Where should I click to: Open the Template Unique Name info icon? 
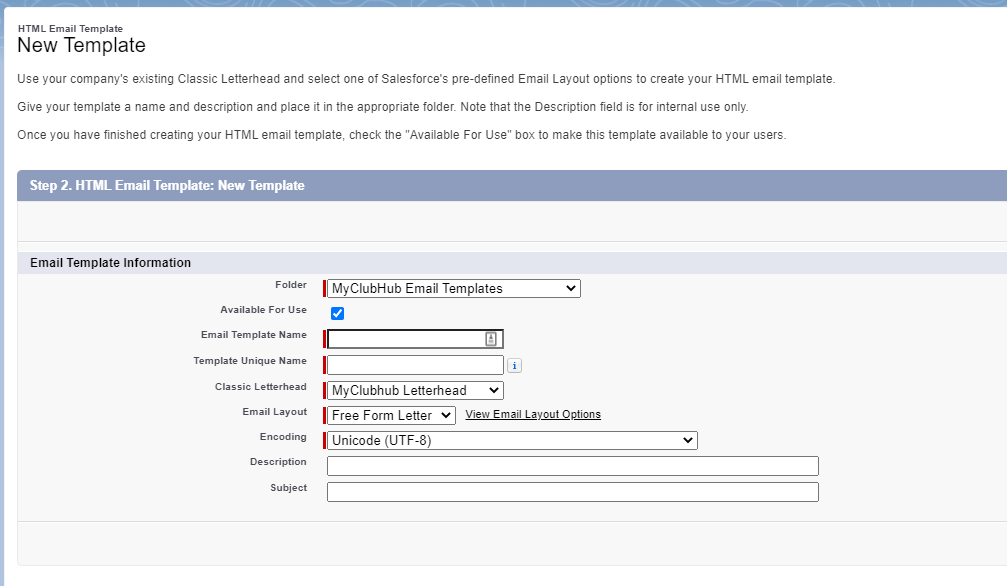tap(514, 365)
